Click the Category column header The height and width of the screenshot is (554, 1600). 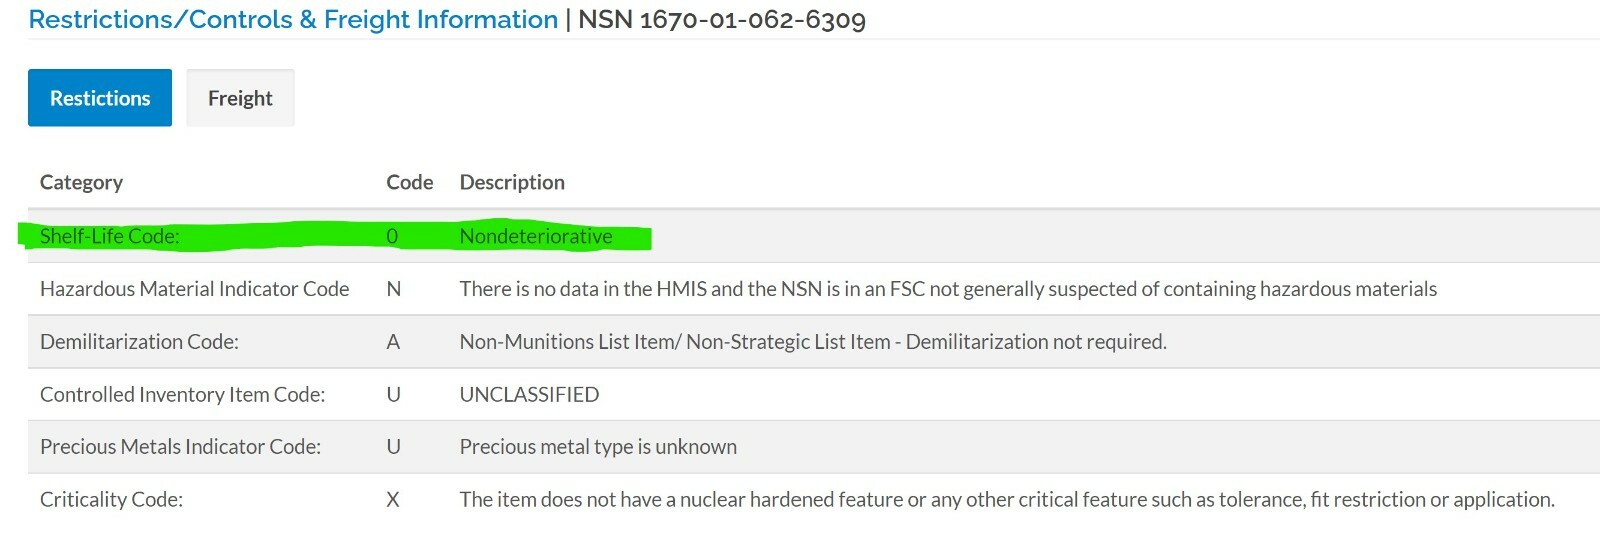(x=81, y=182)
